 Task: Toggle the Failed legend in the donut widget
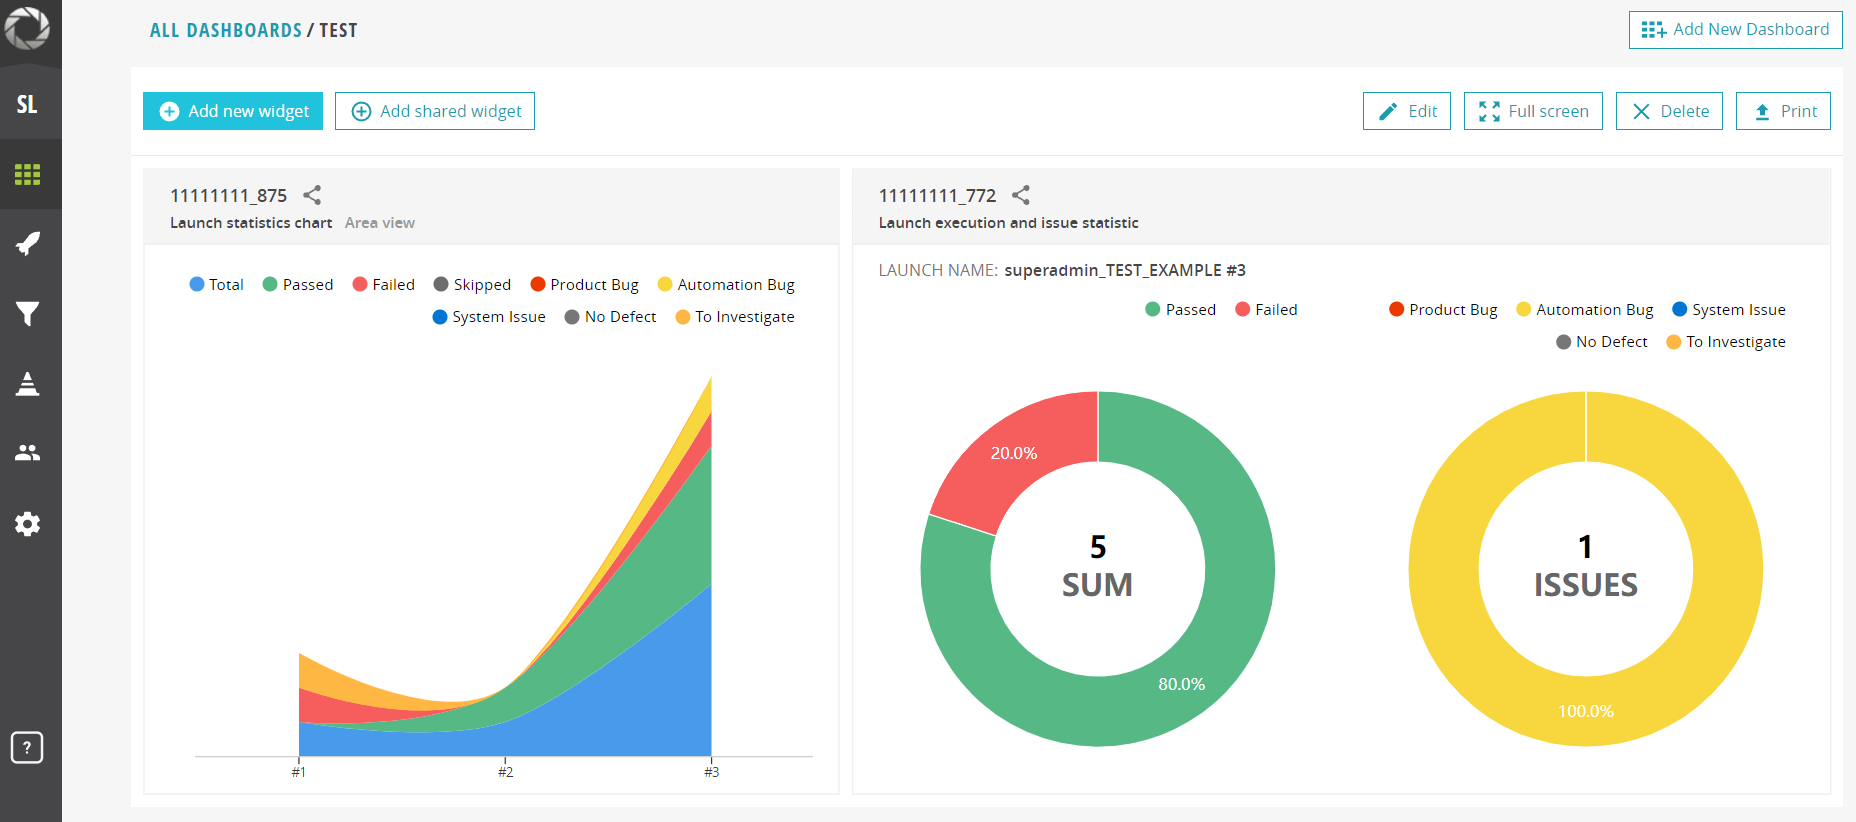pyautogui.click(x=1266, y=310)
